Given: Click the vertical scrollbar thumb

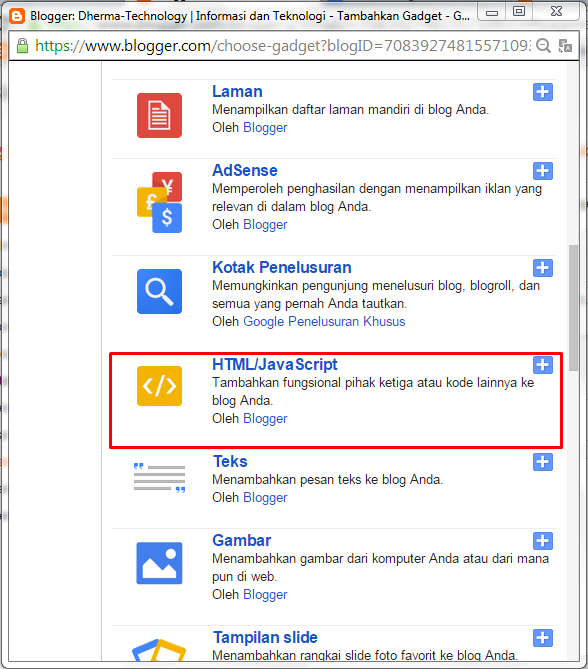Looking at the screenshot, I should 573,307.
